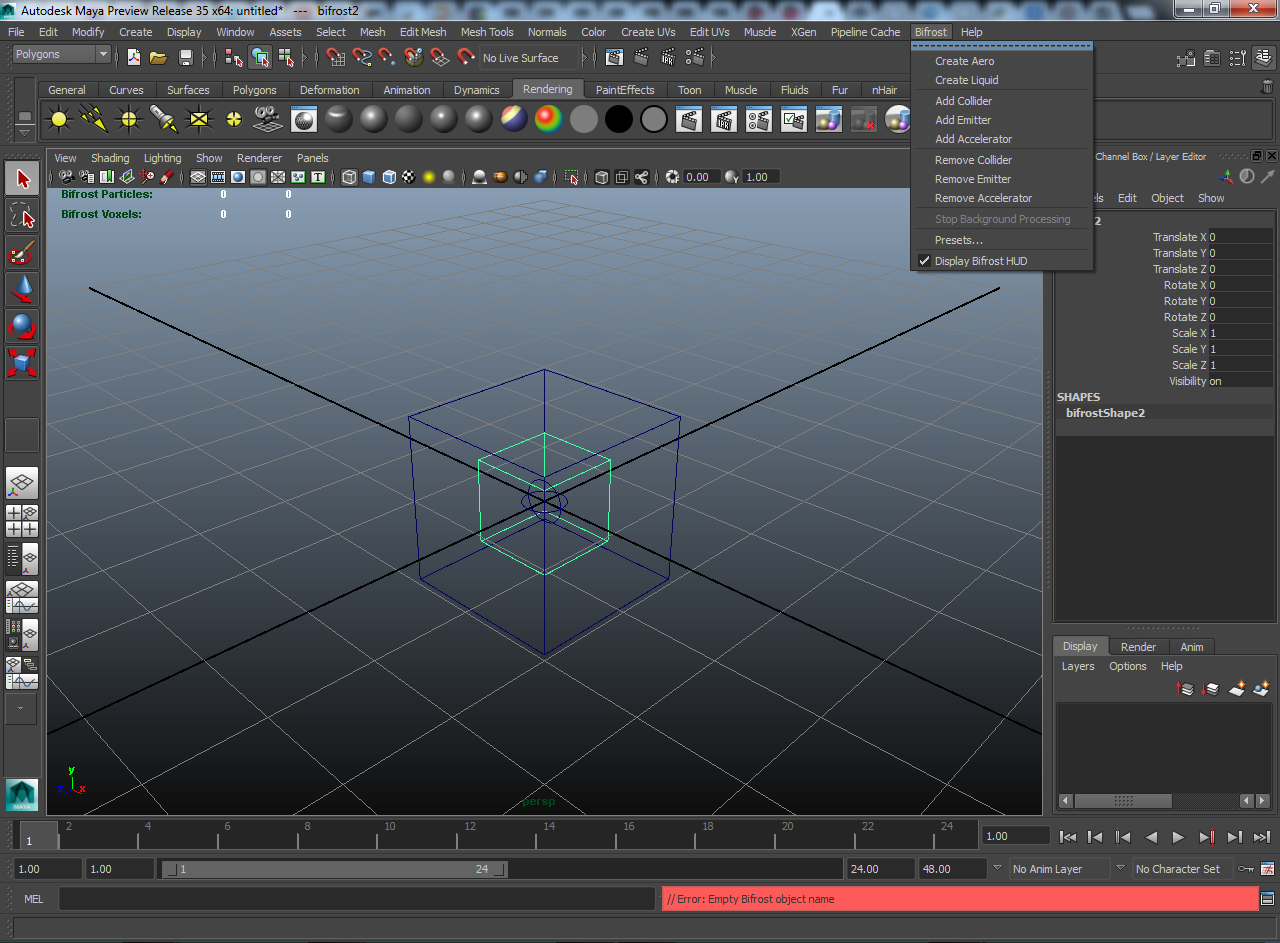1280x943 pixels.
Task: Click the Add Emitter menu entry
Action: [962, 120]
